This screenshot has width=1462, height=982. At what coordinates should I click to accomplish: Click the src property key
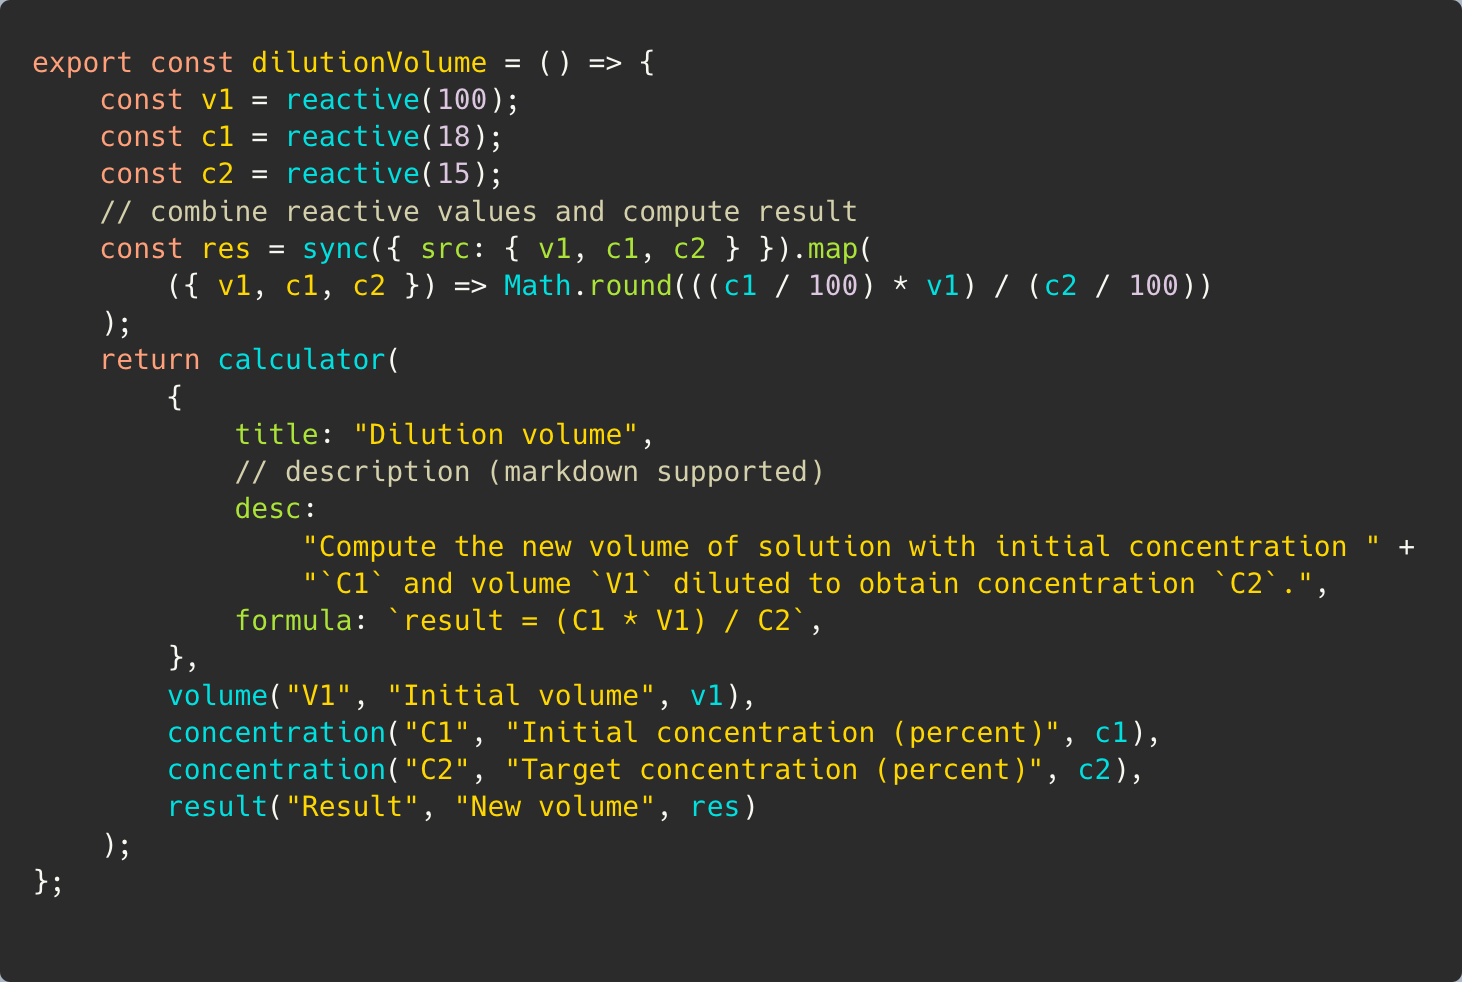(445, 249)
